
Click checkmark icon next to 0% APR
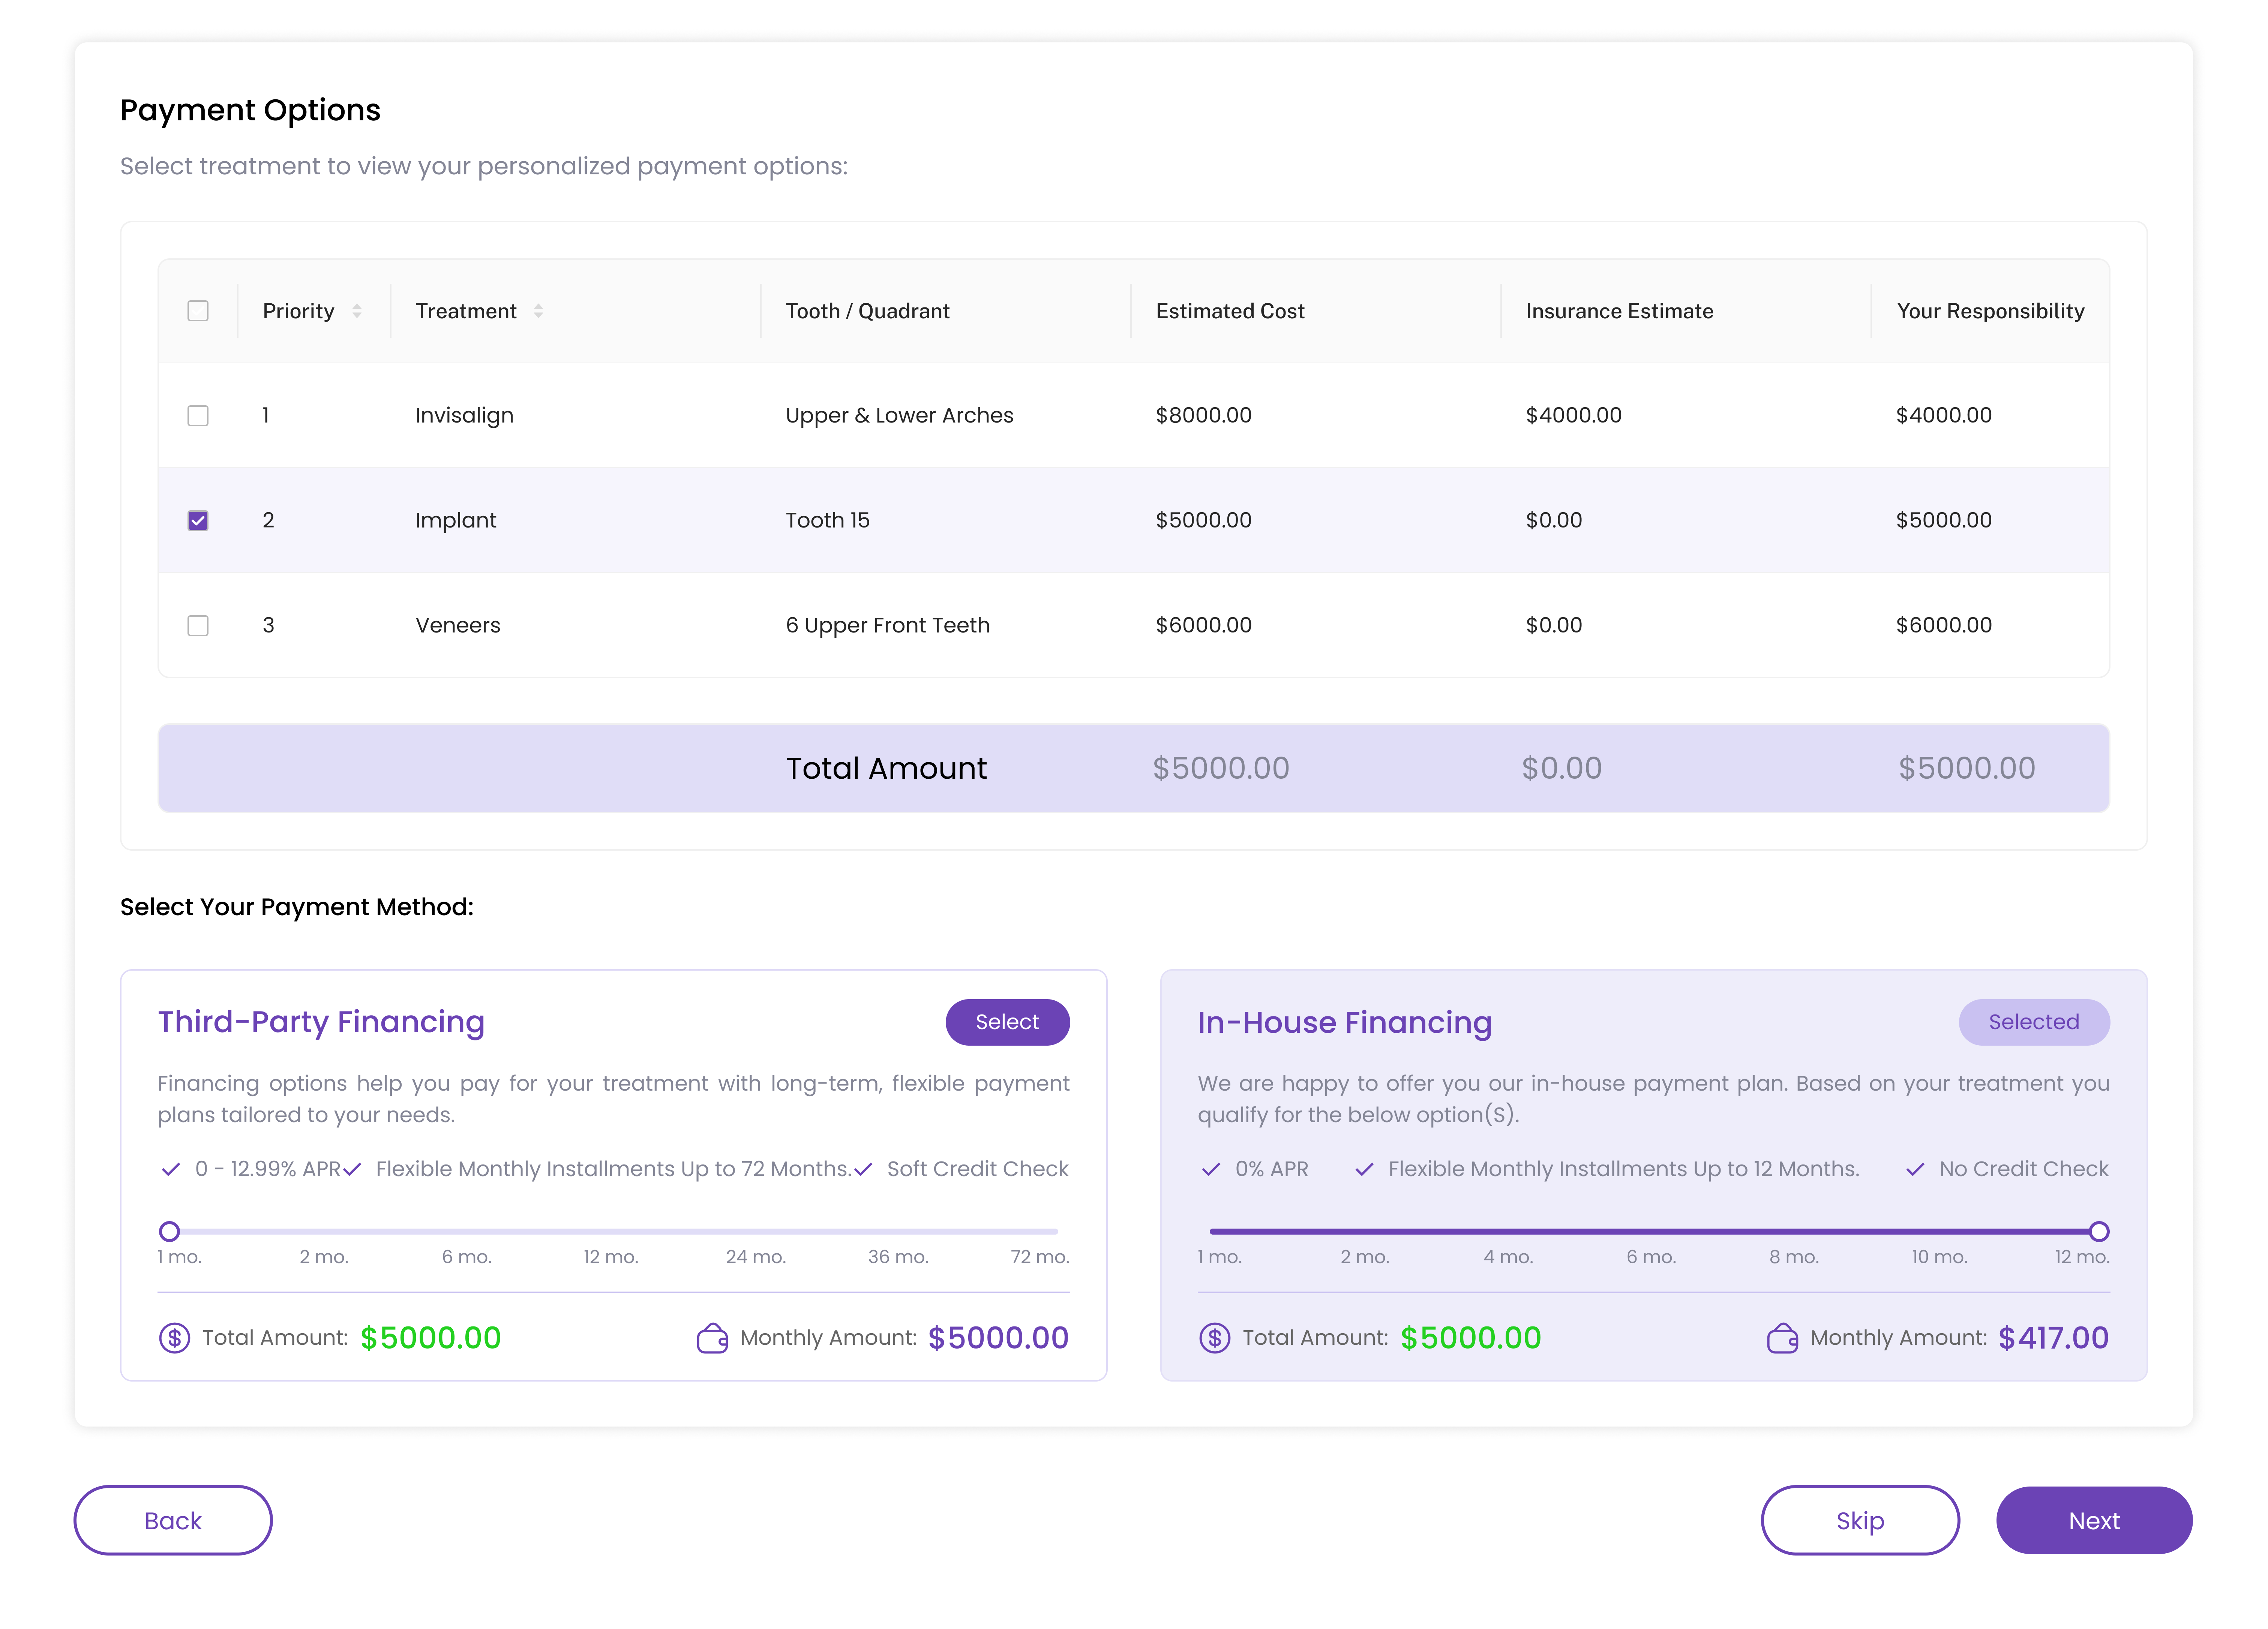tap(1211, 1169)
